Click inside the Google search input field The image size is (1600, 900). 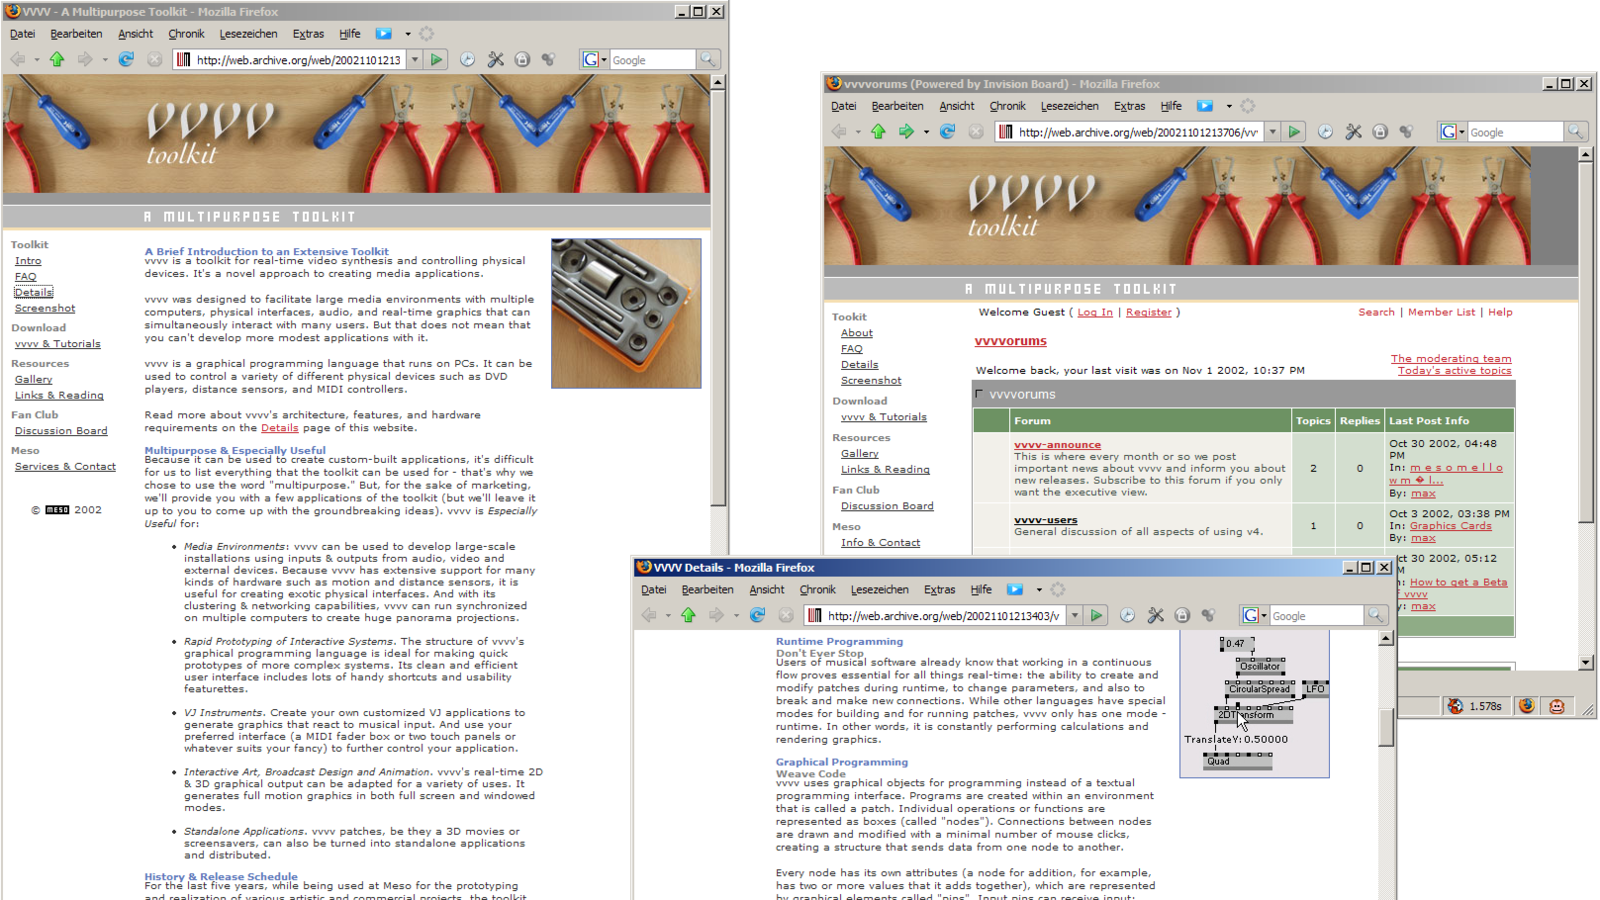tap(1315, 615)
